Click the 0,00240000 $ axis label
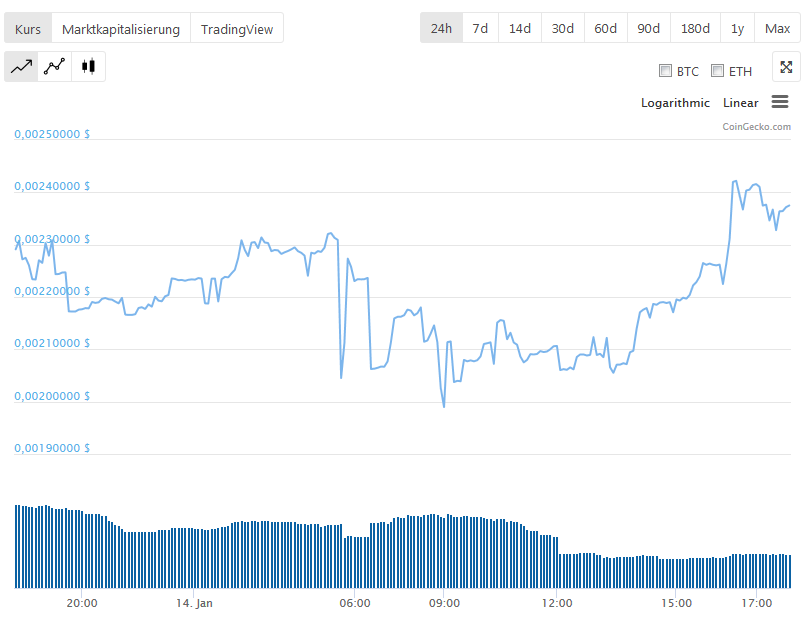Viewport: 803px width, 624px height. pos(52,186)
